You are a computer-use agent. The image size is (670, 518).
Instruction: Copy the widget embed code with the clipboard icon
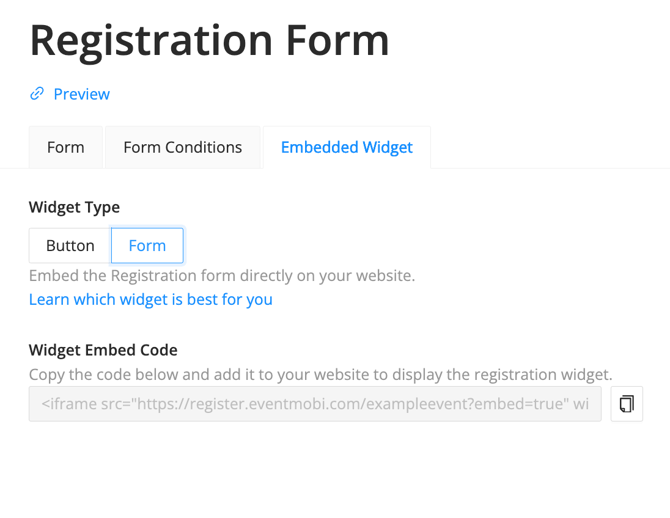coord(627,404)
